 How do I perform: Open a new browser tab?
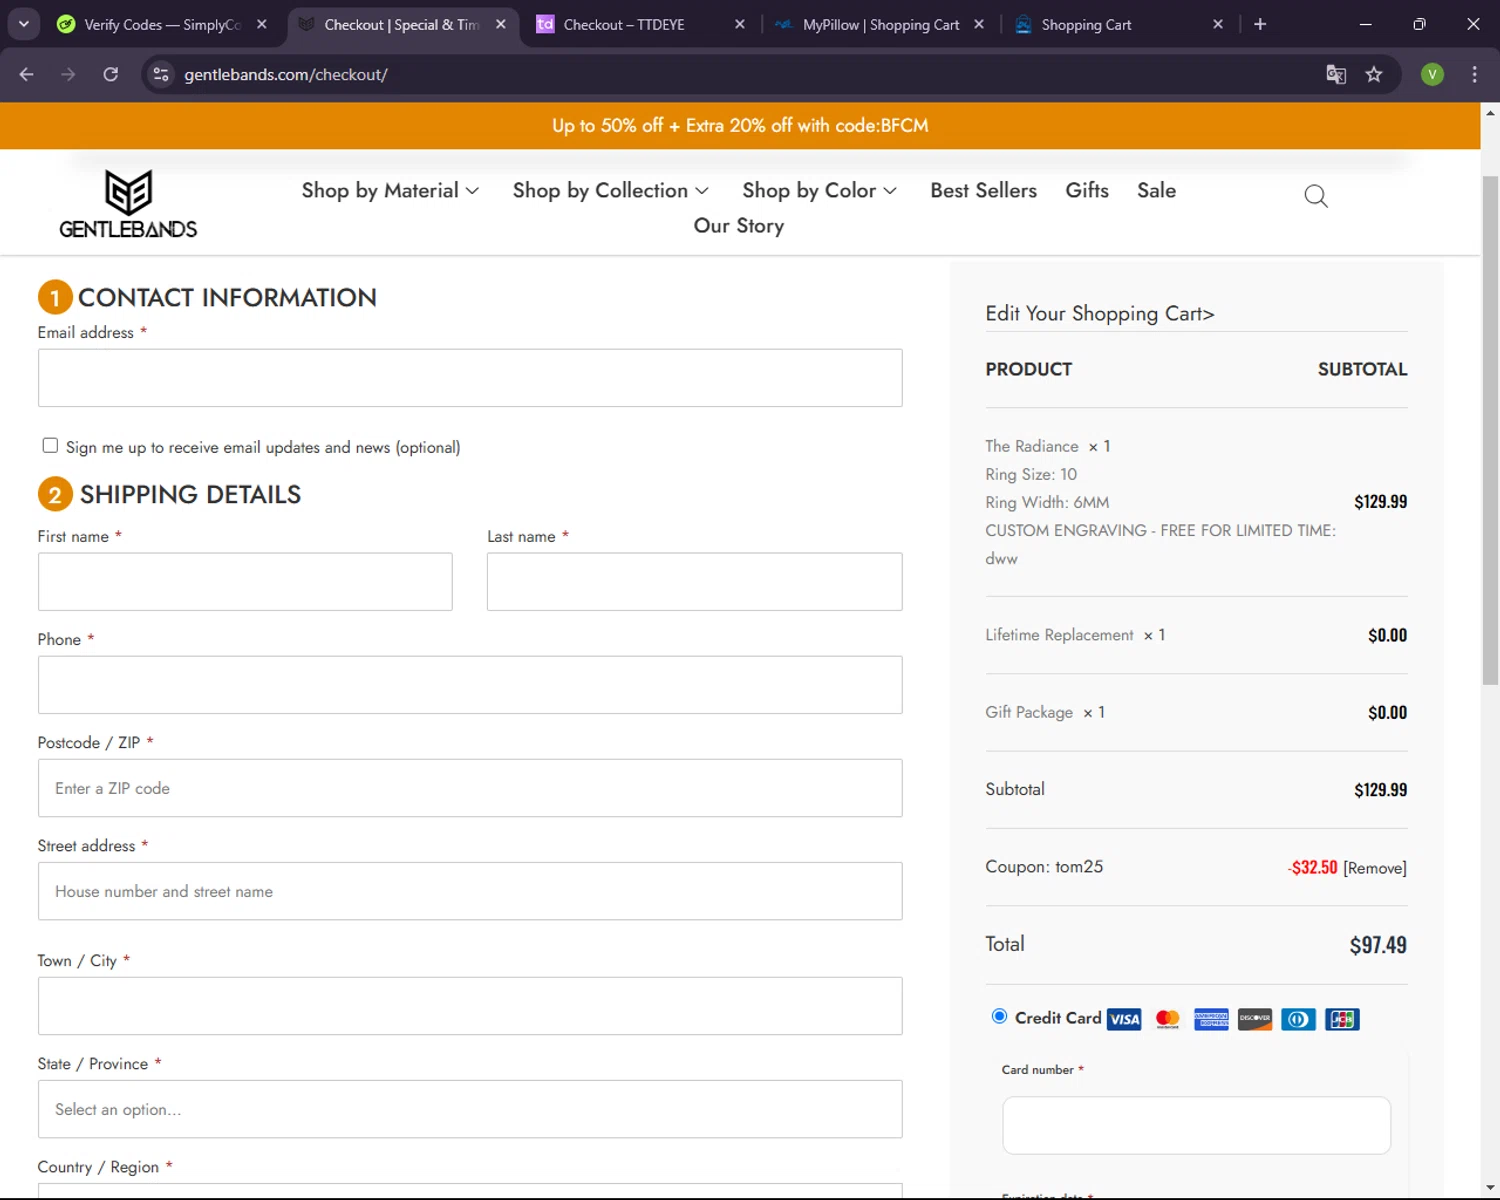tap(1260, 24)
